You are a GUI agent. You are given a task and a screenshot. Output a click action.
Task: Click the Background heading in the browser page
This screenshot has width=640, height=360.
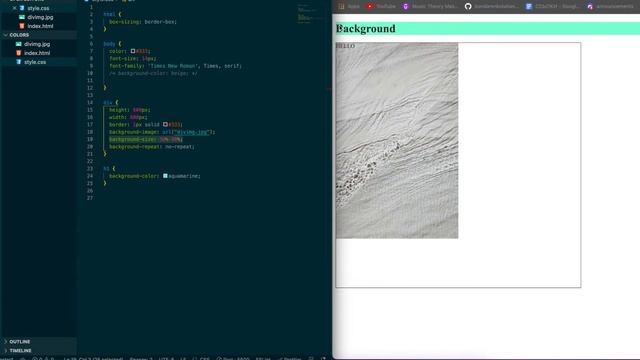click(366, 29)
